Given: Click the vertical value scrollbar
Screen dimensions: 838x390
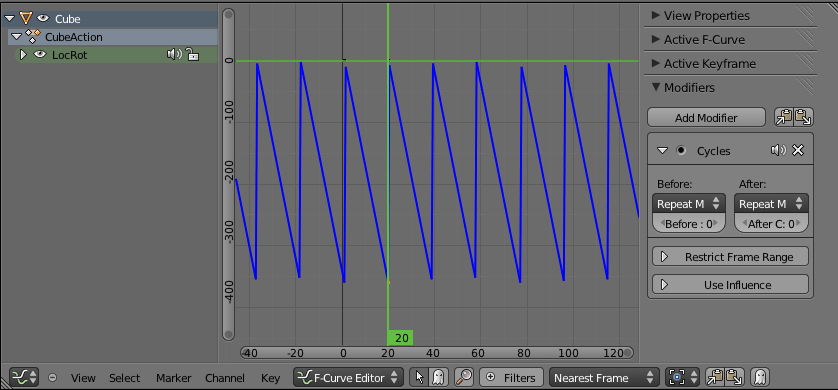Looking at the screenshot, I should (228, 174).
